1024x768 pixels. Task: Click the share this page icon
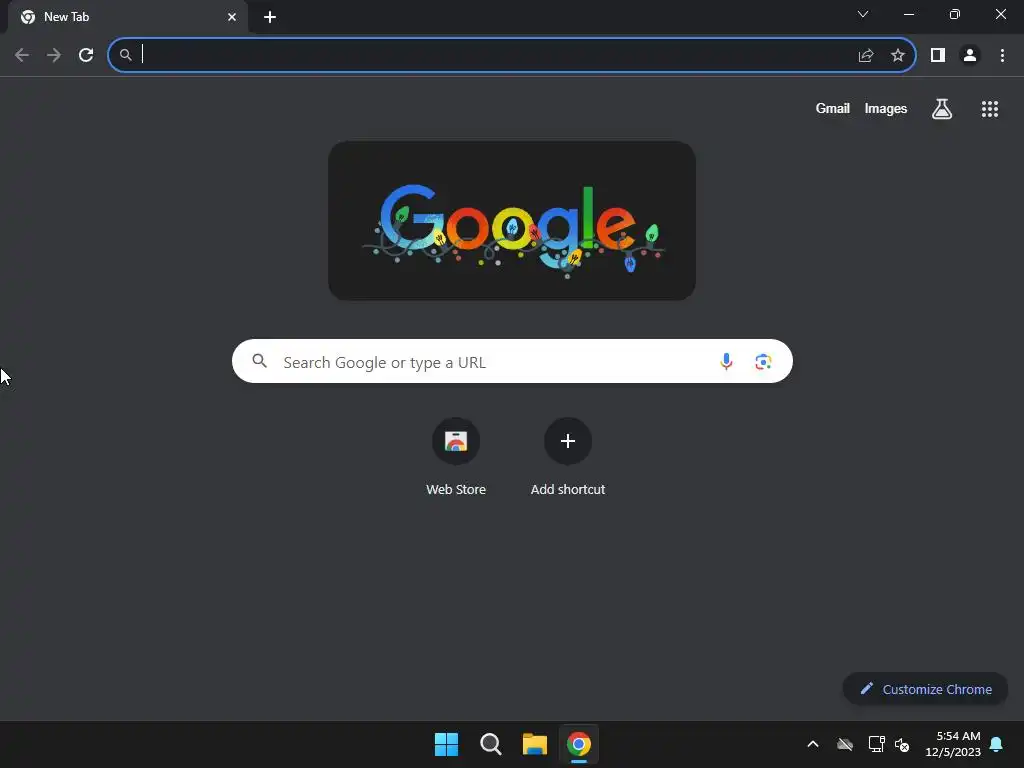[x=866, y=56]
